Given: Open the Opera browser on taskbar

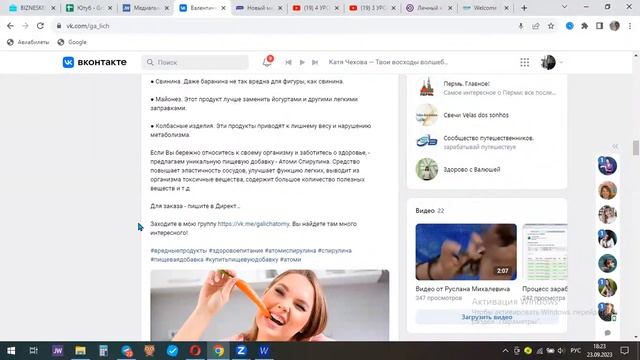Looking at the screenshot, I should point(195,351).
